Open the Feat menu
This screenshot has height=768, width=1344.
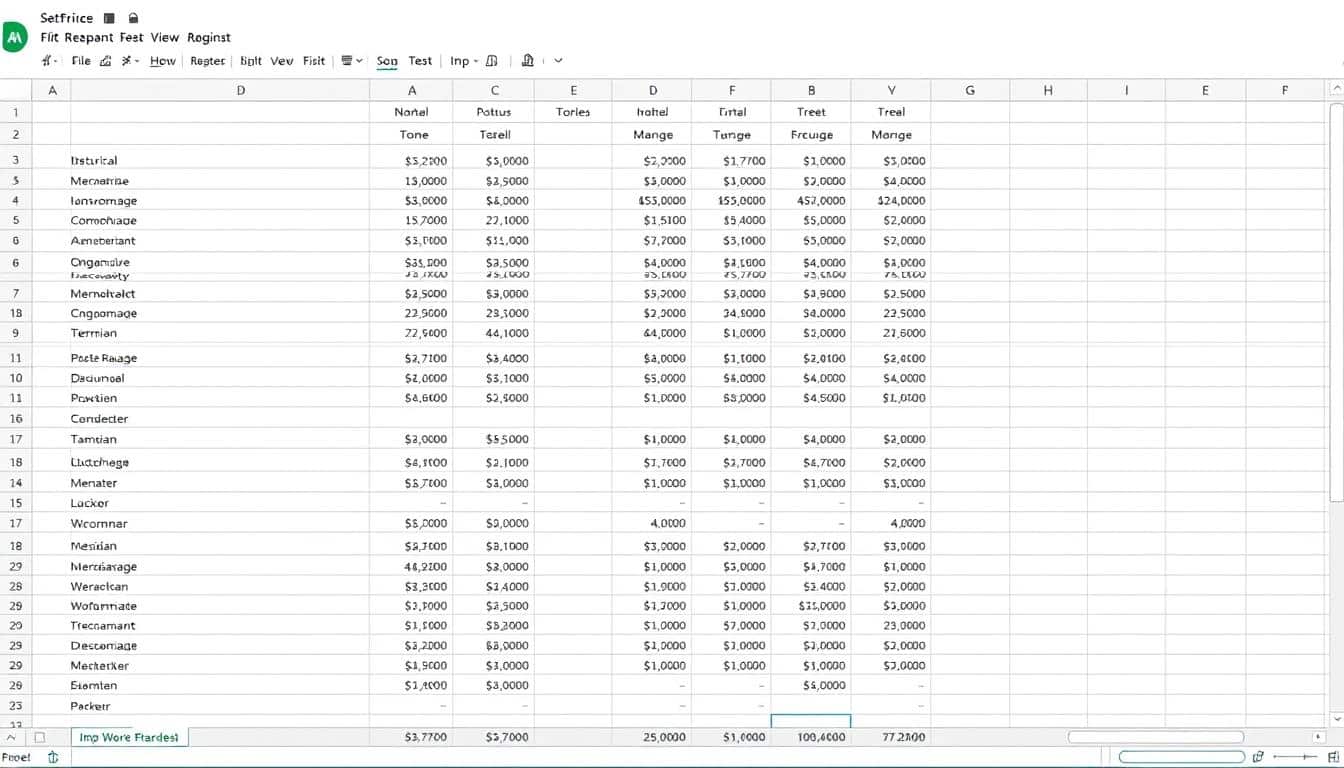coord(131,37)
